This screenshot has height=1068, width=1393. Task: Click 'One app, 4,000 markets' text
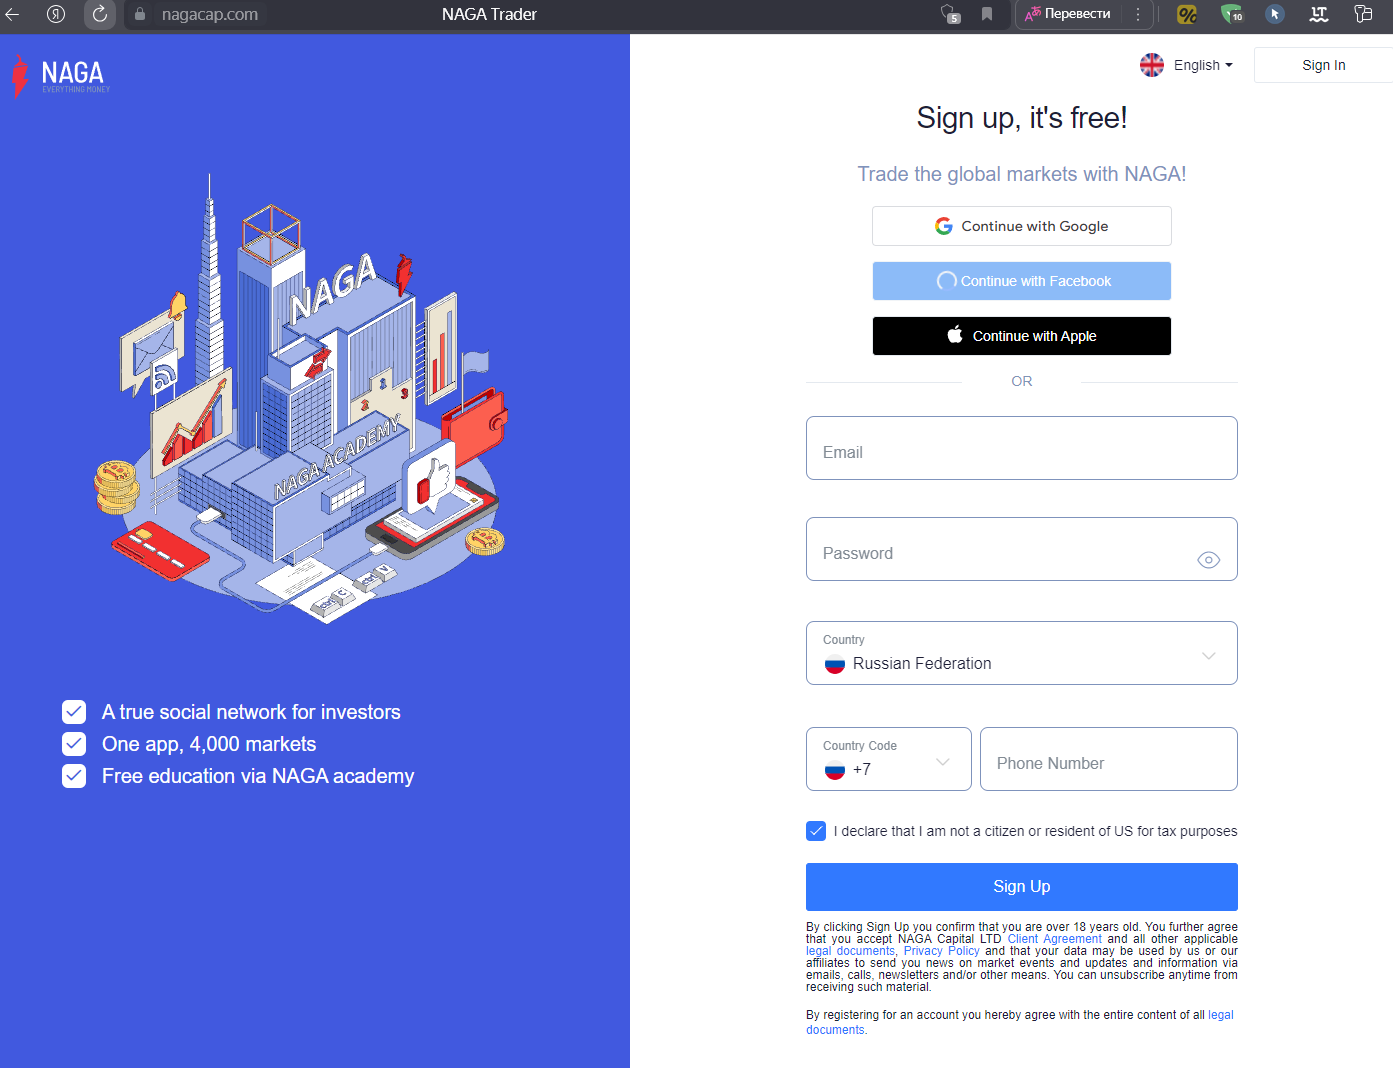tap(209, 744)
